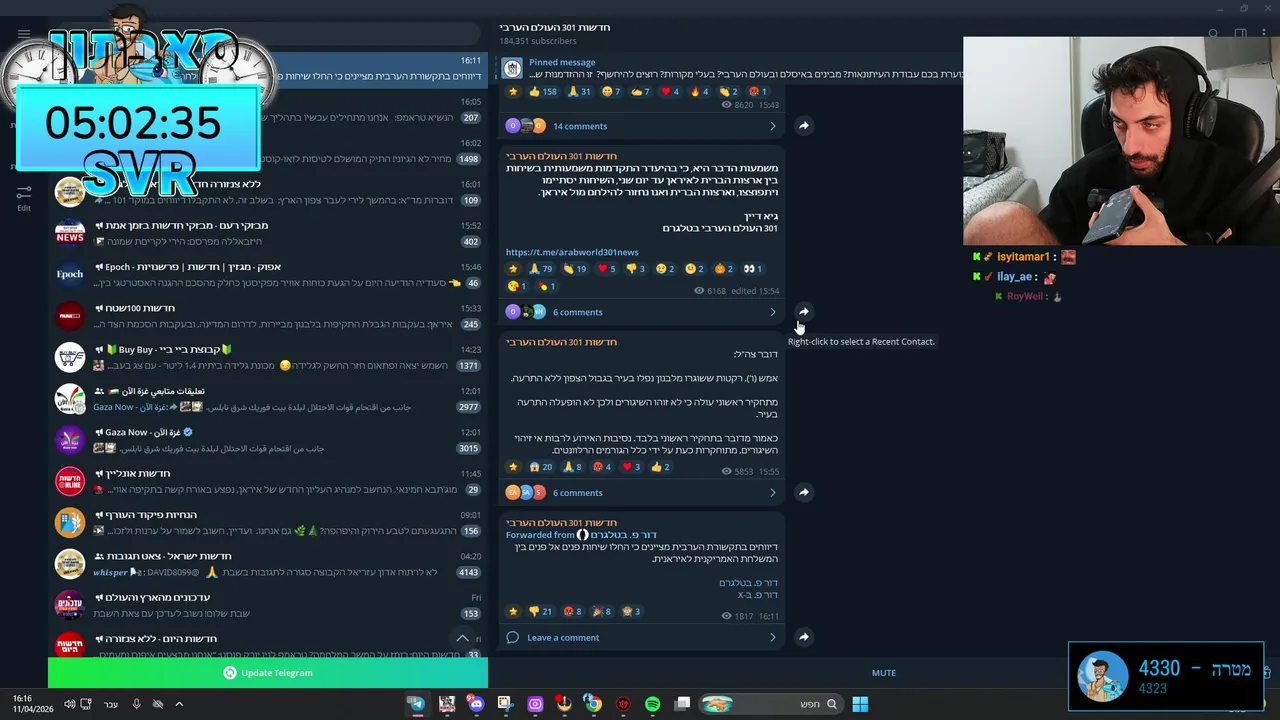Jump to top of chat list arrow
1280x720 pixels.
pyautogui.click(x=462, y=638)
